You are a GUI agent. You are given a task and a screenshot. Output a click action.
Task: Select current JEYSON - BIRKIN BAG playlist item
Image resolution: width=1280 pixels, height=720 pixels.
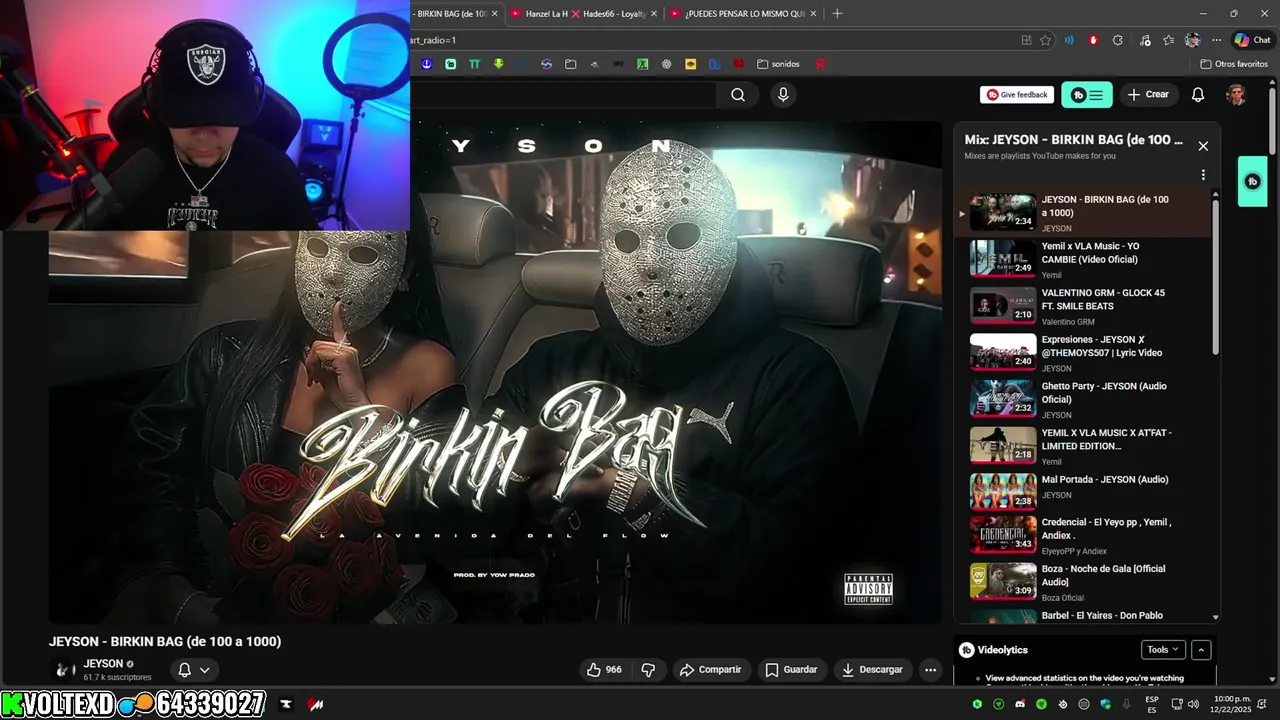pyautogui.click(x=1085, y=213)
